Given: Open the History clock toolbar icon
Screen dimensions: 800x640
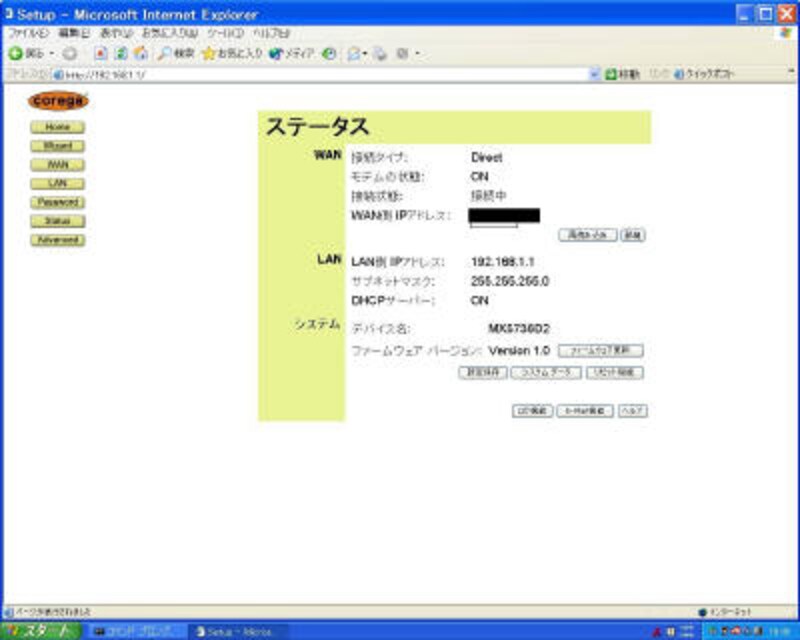Looking at the screenshot, I should coord(329,54).
